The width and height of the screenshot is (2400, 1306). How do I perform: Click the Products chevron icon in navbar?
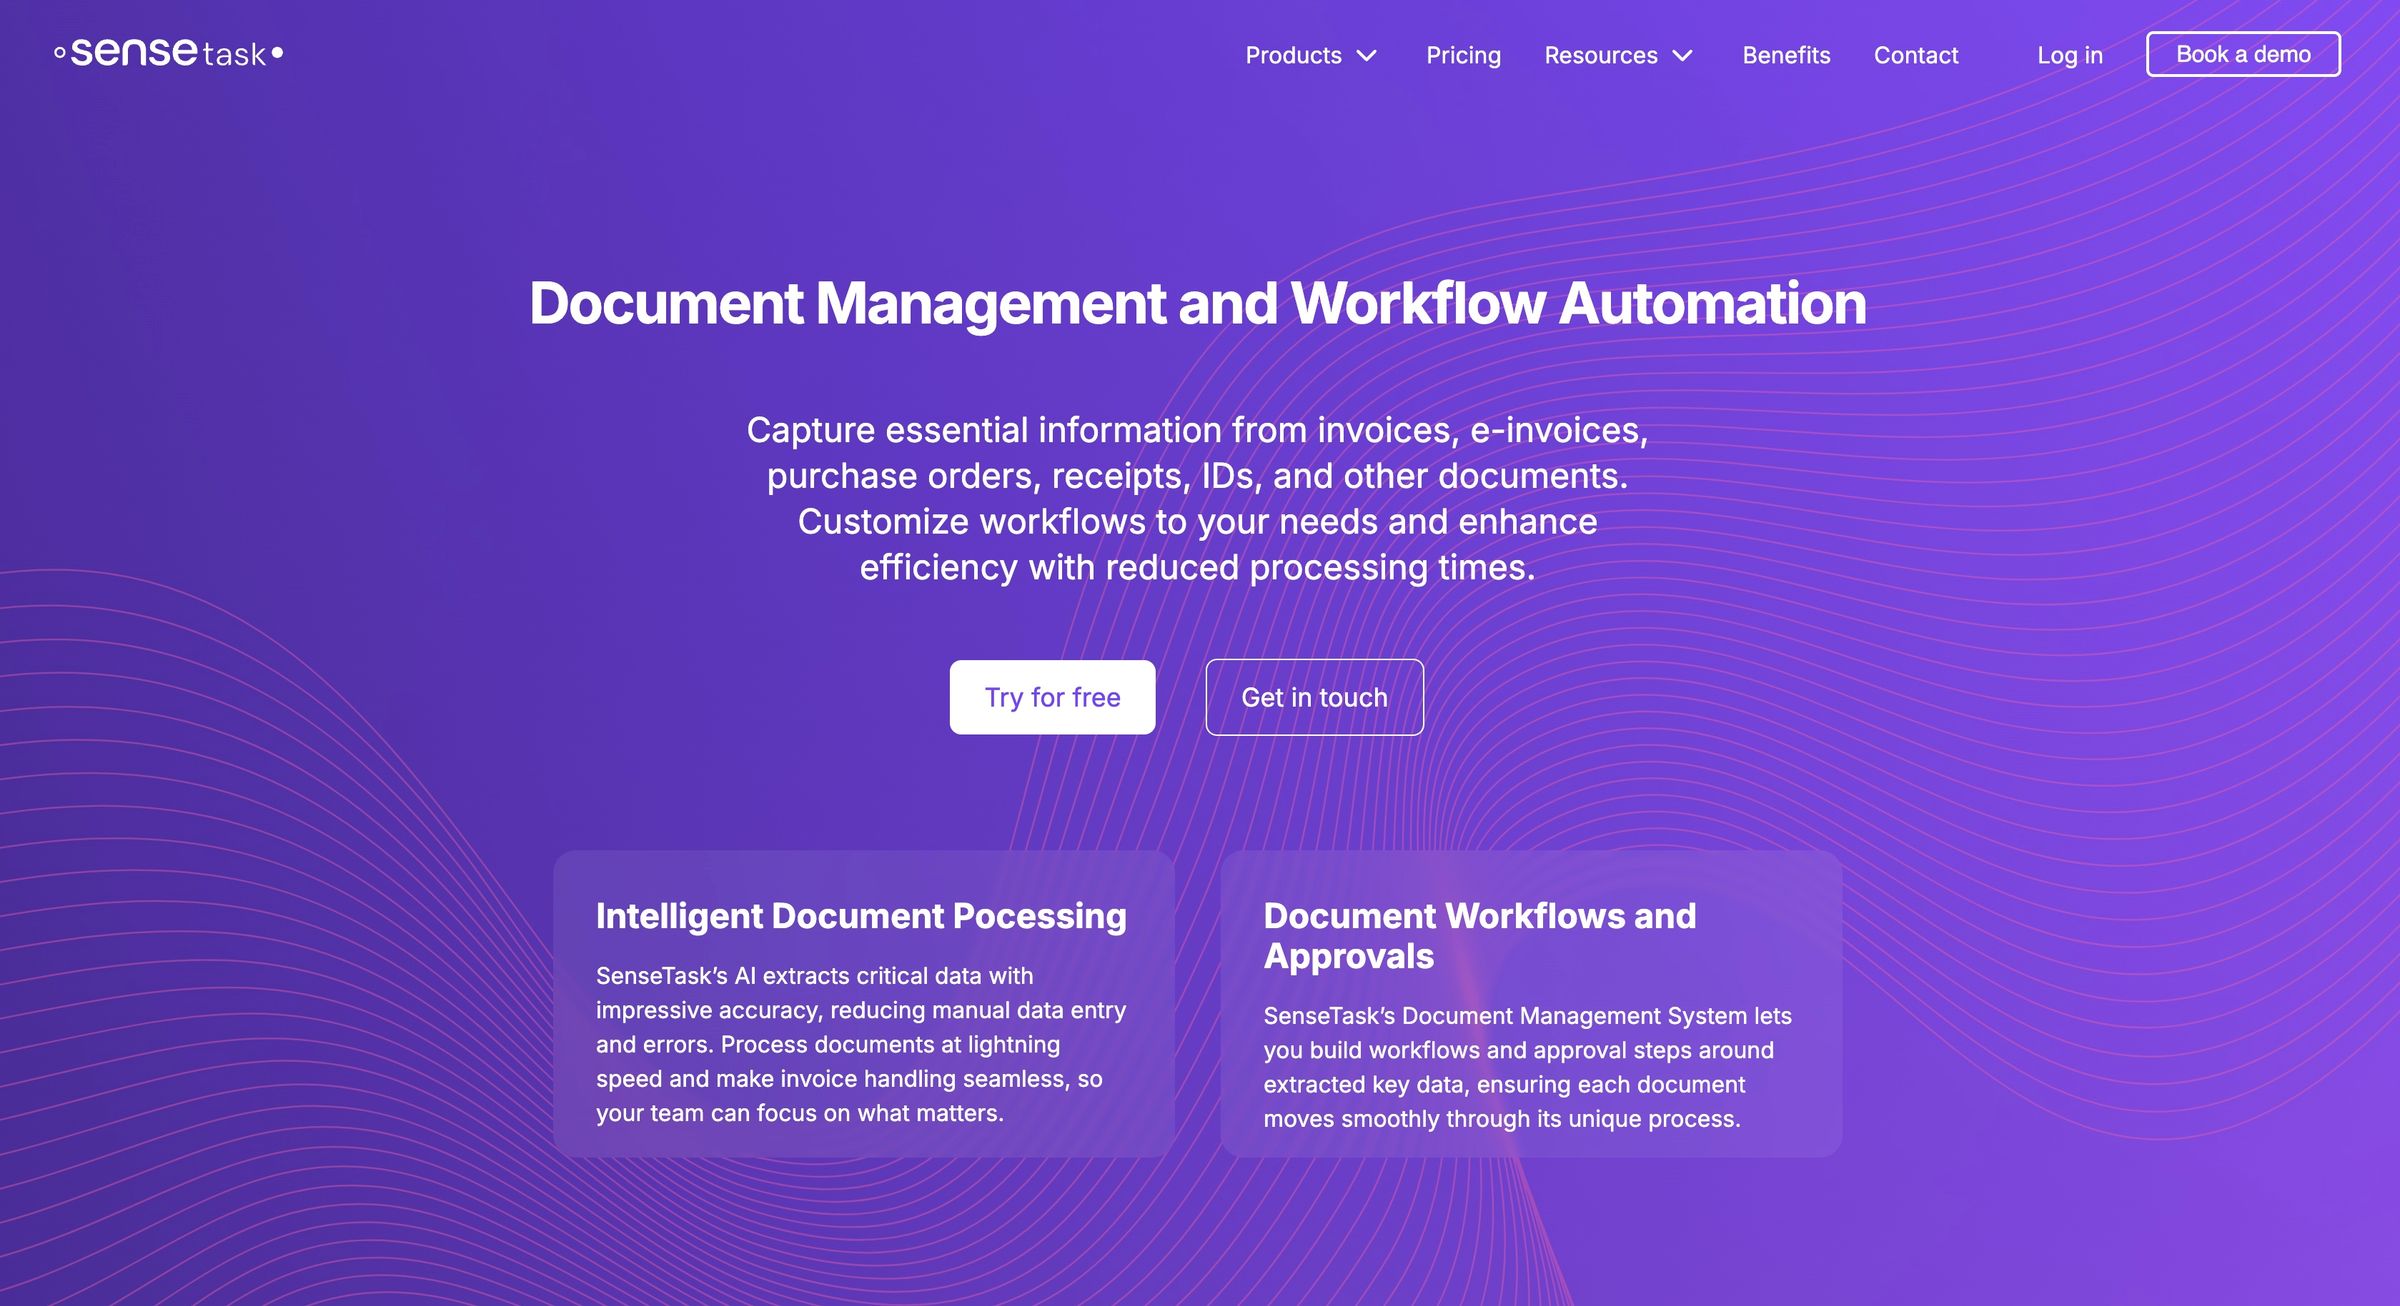tap(1369, 56)
